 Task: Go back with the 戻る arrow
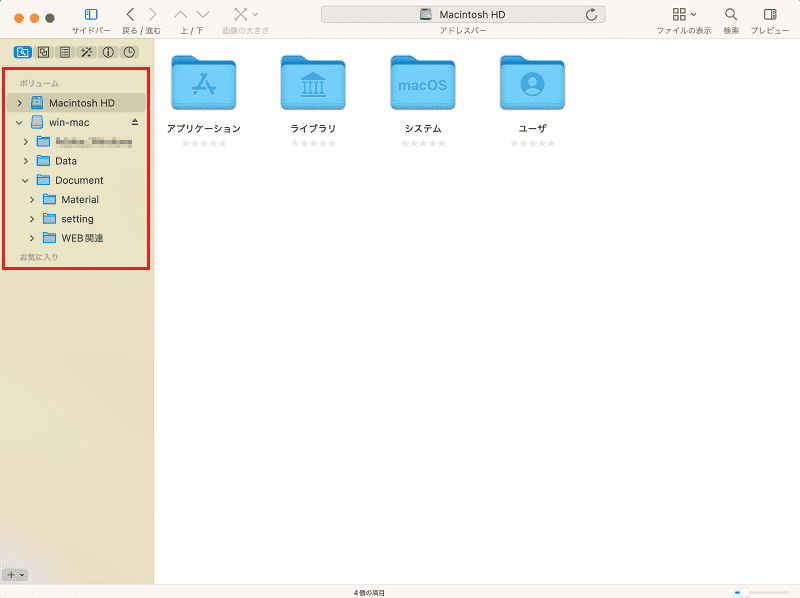[131, 14]
